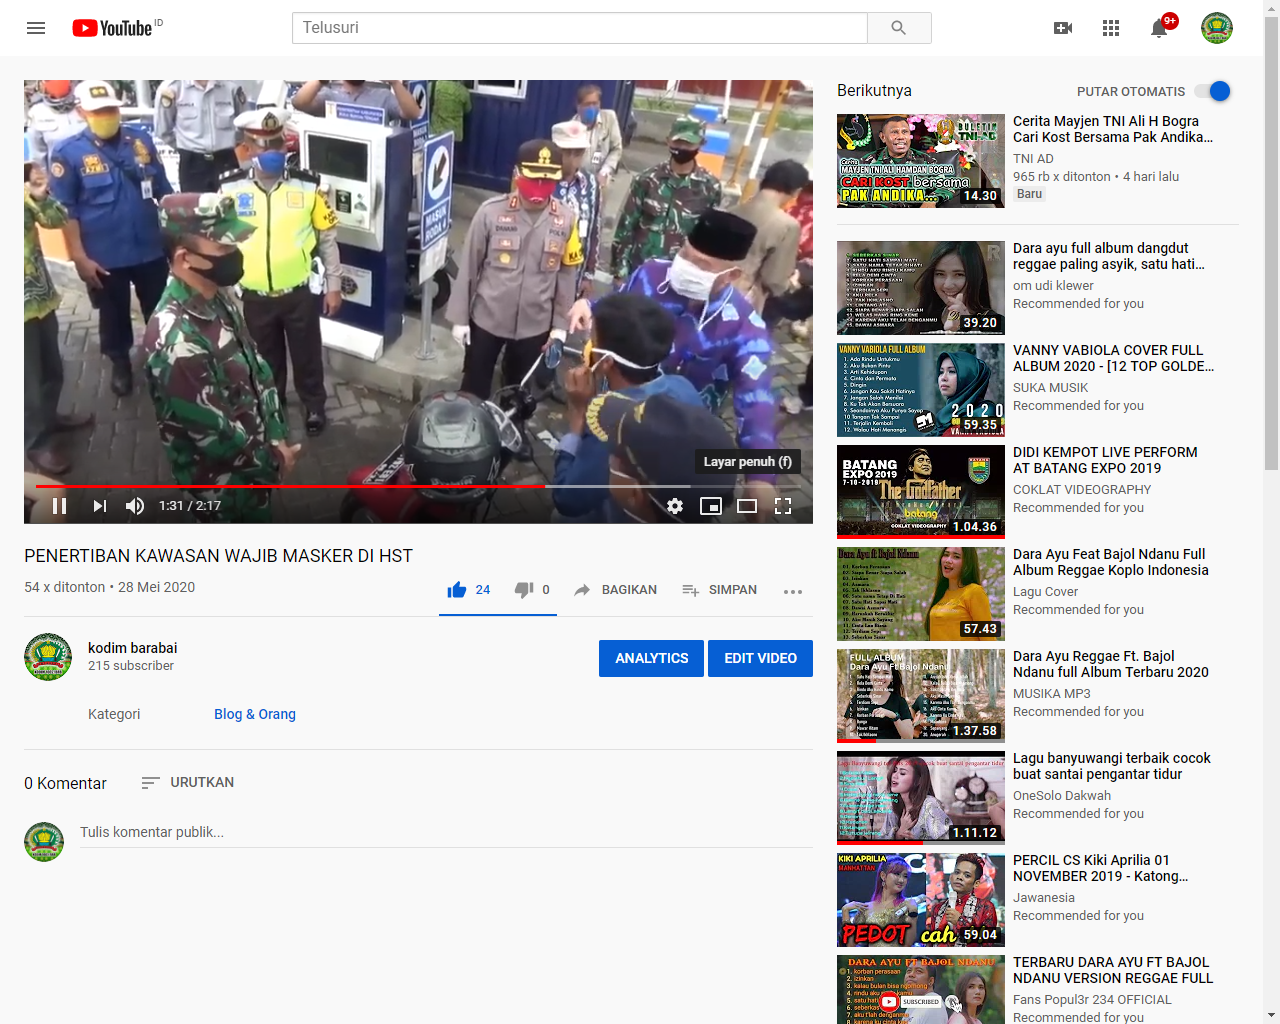The height and width of the screenshot is (1024, 1280).
Task: Click the Analytics button
Action: coord(651,658)
